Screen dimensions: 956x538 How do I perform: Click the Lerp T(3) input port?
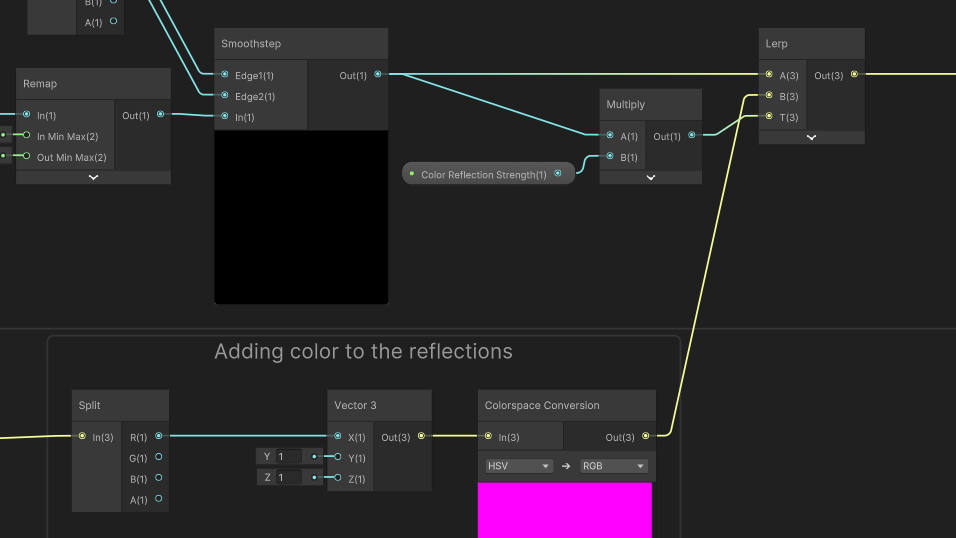pos(769,116)
